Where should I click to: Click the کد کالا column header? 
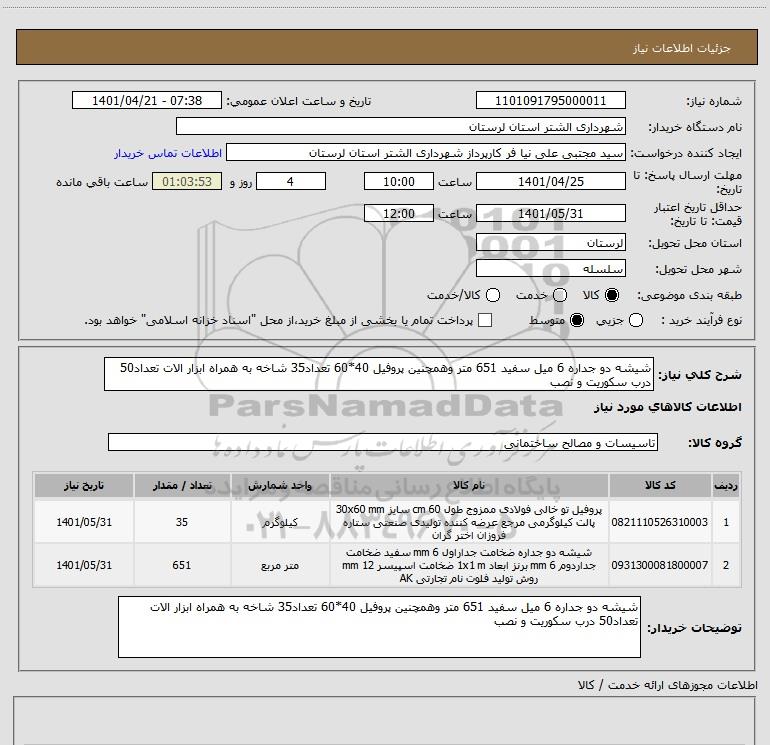click(660, 486)
